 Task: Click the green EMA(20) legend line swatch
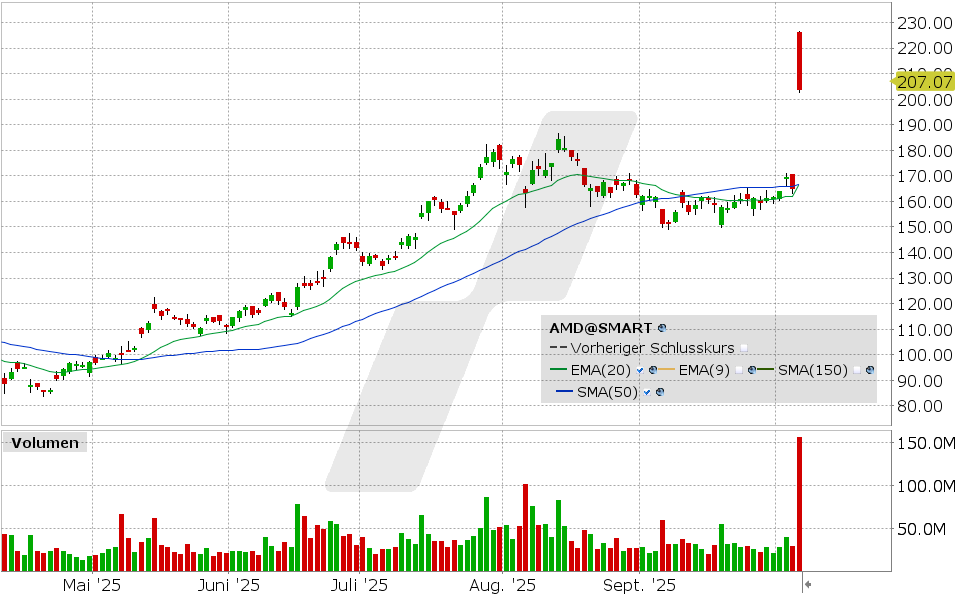pos(558,370)
